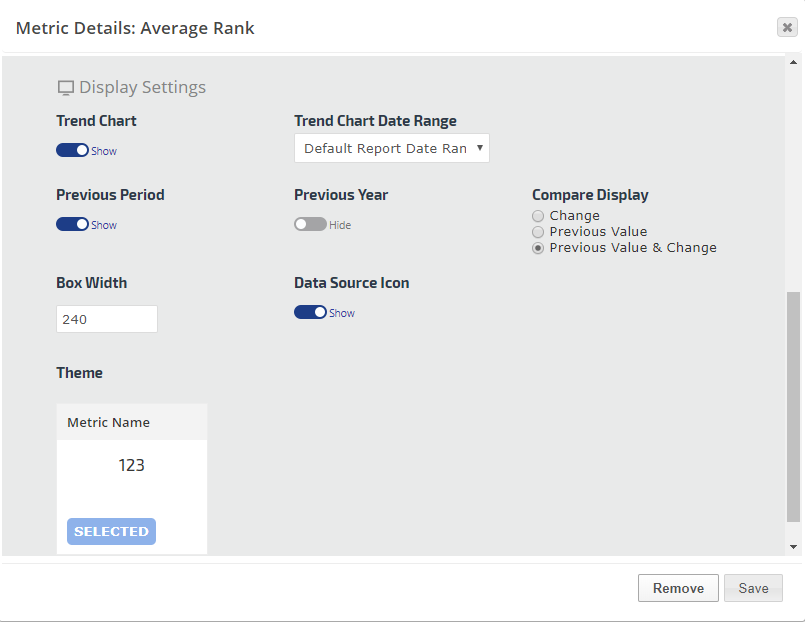
Task: Disable the Previous Period switch
Action: (x=73, y=224)
